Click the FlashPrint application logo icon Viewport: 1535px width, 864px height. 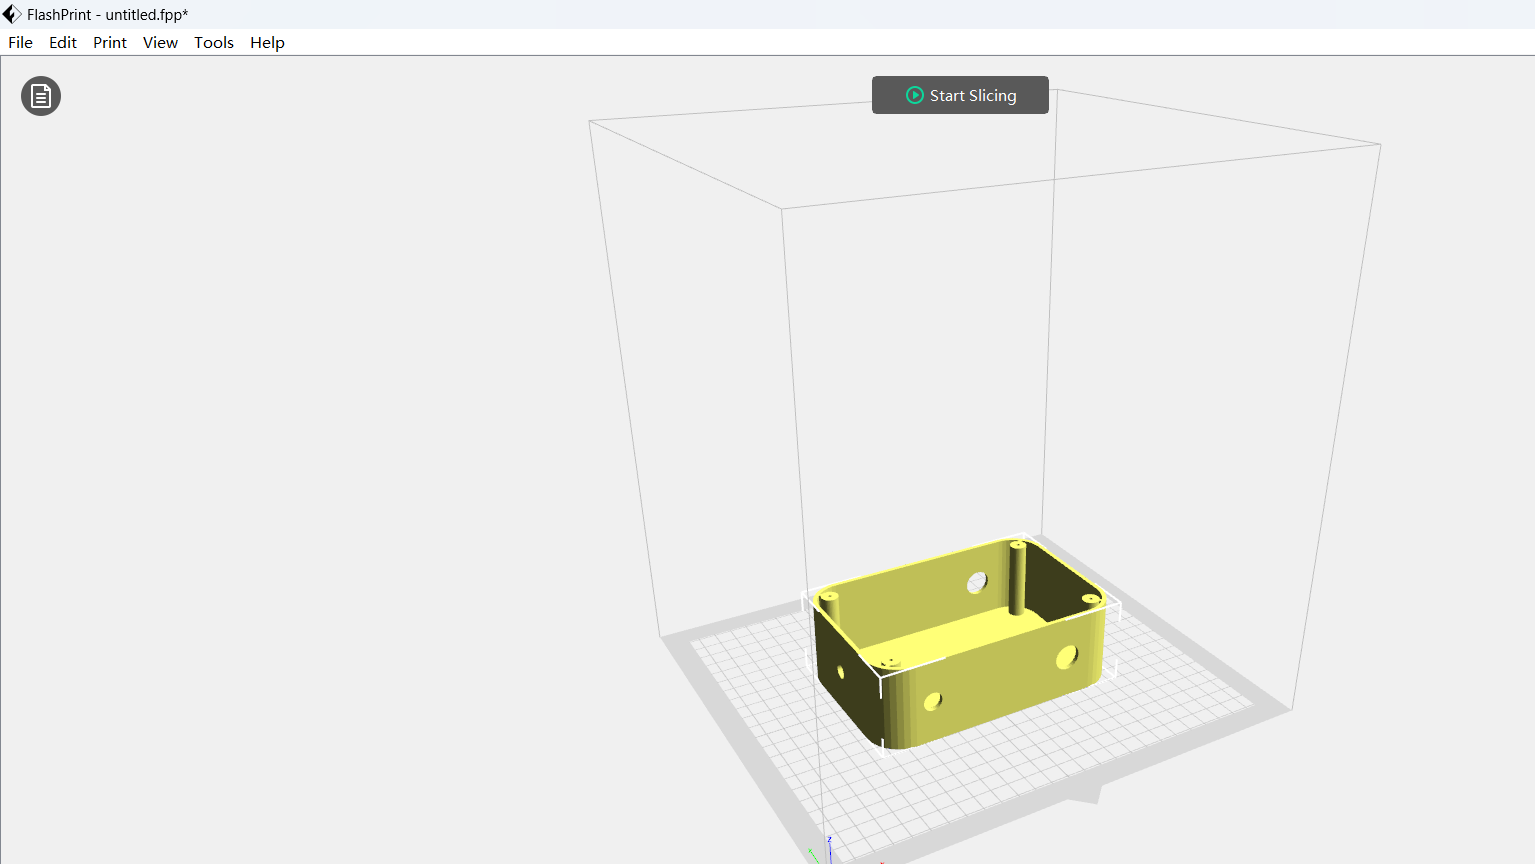(12, 14)
